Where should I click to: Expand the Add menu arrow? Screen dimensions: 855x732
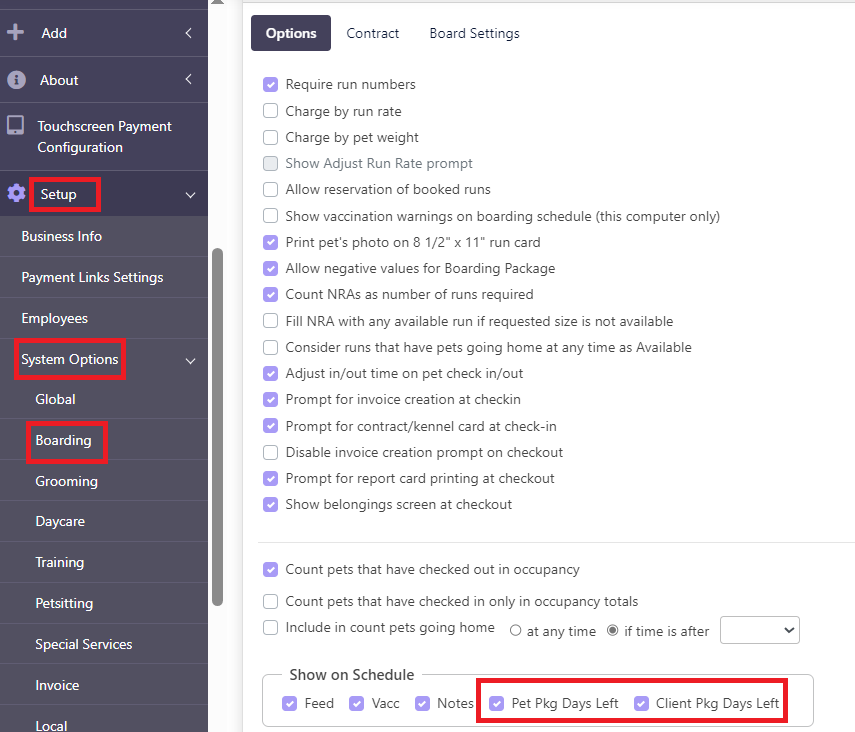pos(188,33)
